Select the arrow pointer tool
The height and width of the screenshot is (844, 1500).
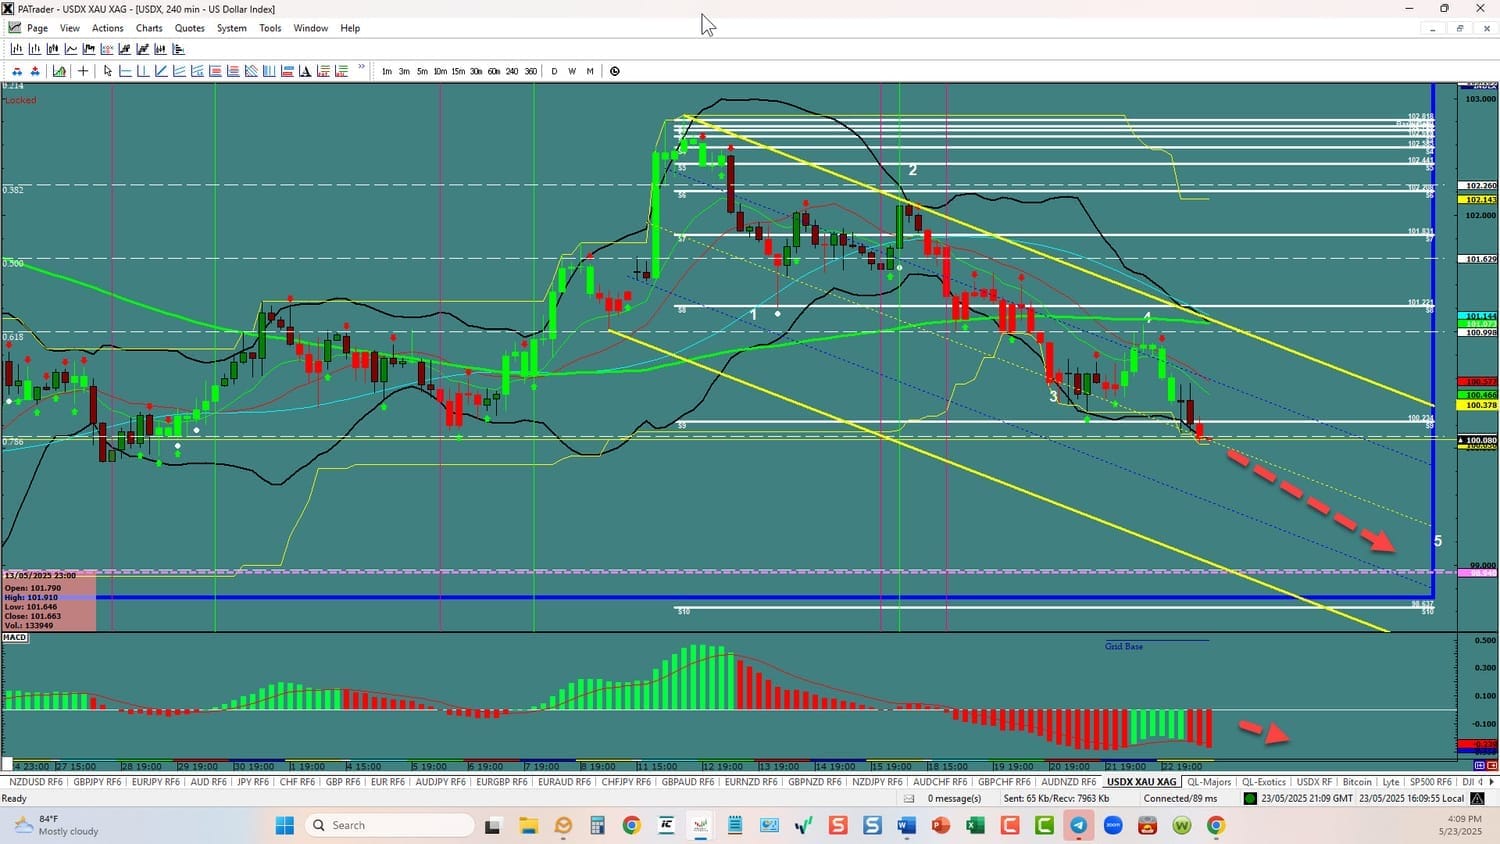point(108,71)
